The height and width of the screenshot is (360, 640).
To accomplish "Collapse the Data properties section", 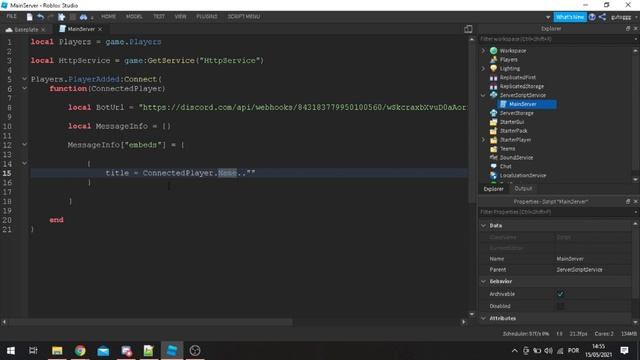I will [x=484, y=225].
